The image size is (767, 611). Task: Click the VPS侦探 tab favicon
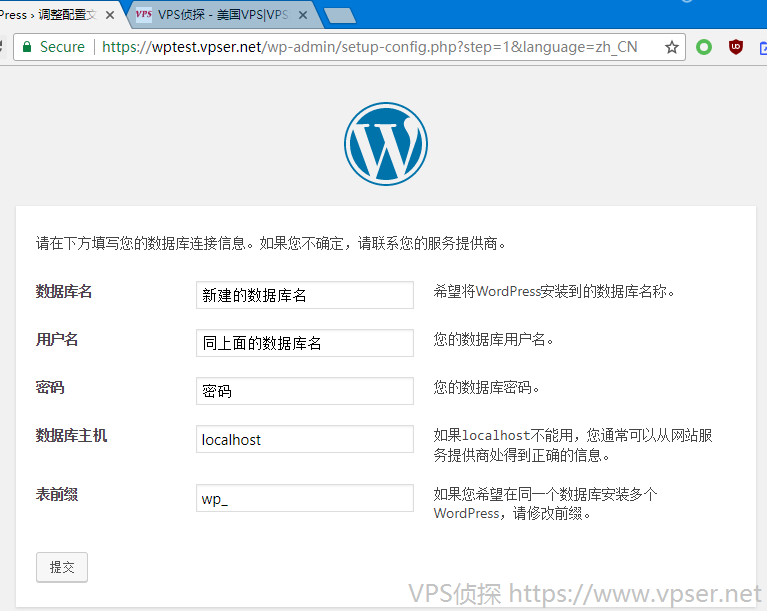pos(144,15)
